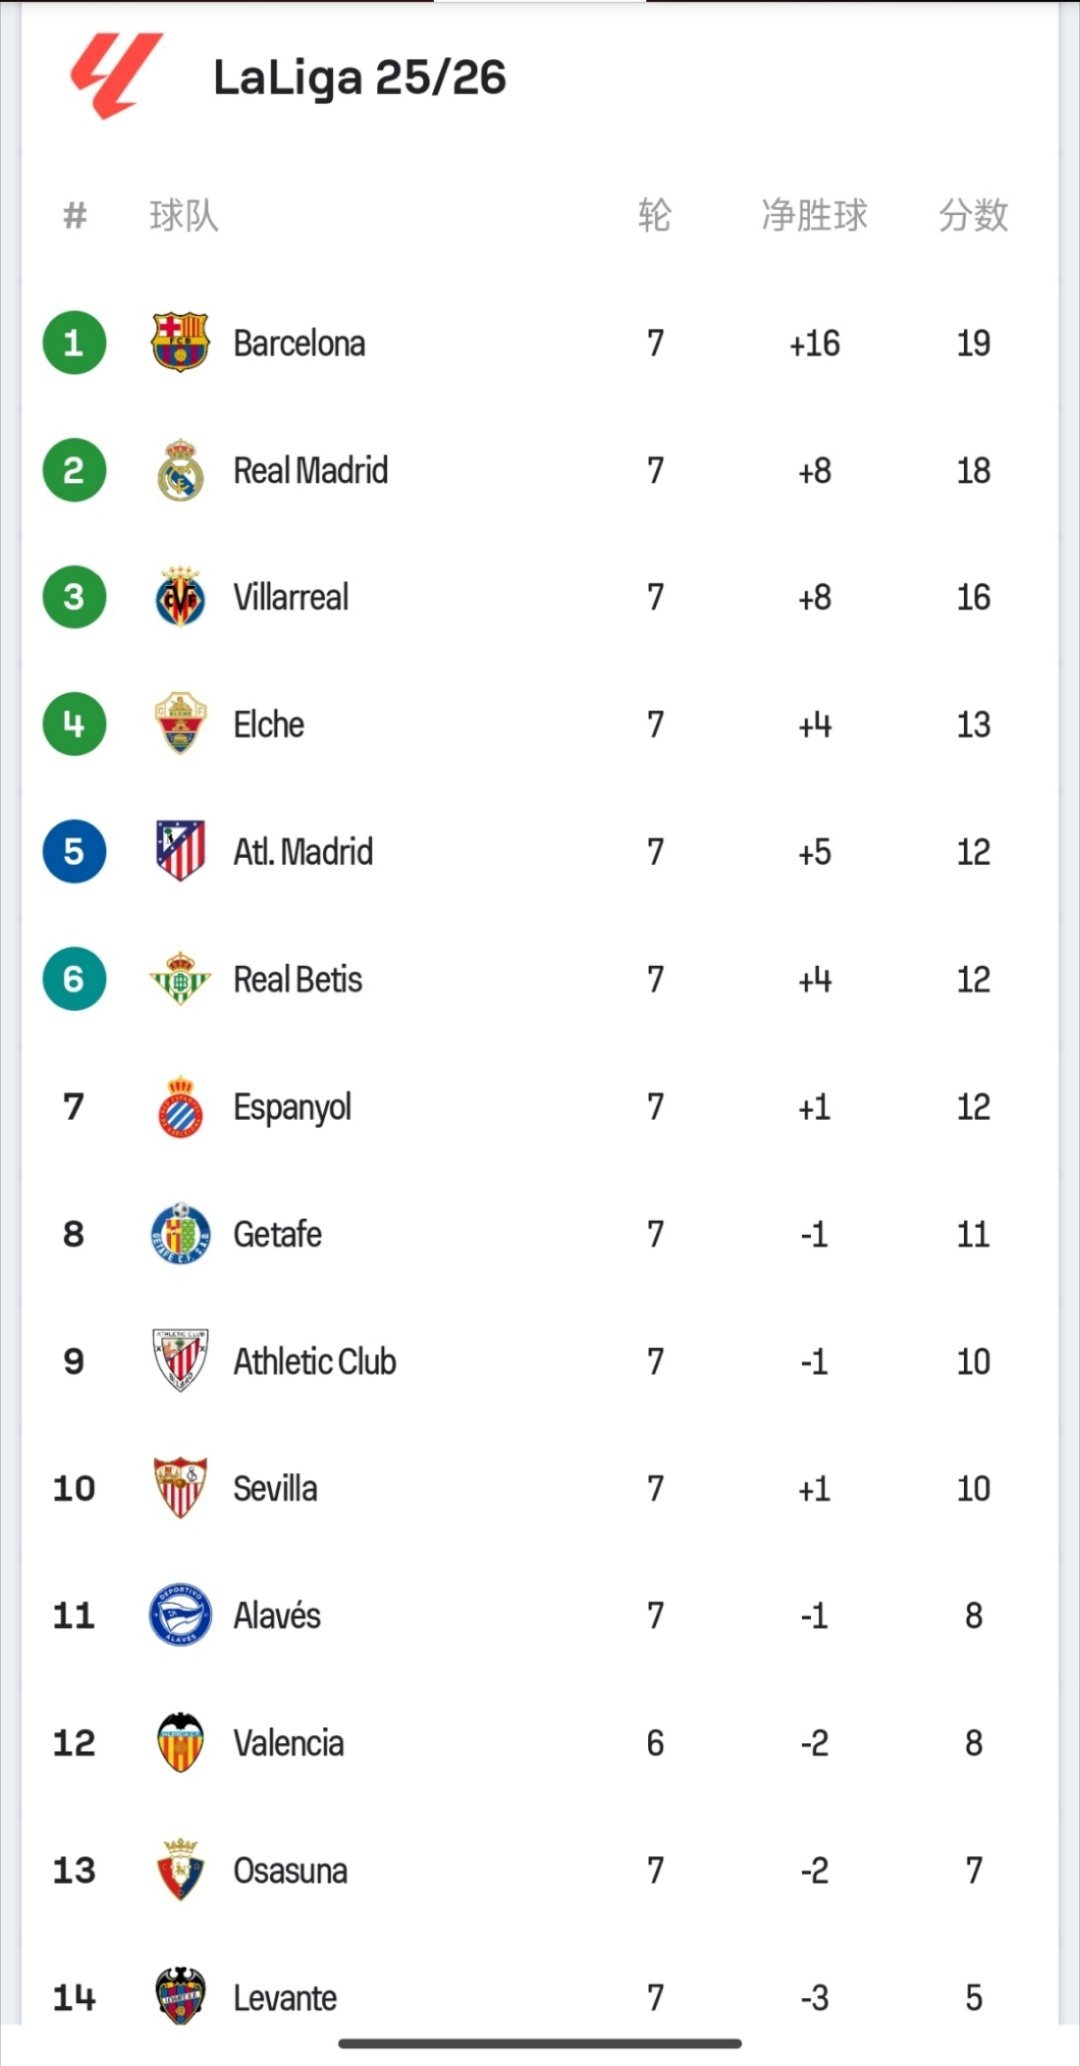Tap the Villarreal yellow badge
Image resolution: width=1080 pixels, height=2066 pixels.
pos(180,597)
